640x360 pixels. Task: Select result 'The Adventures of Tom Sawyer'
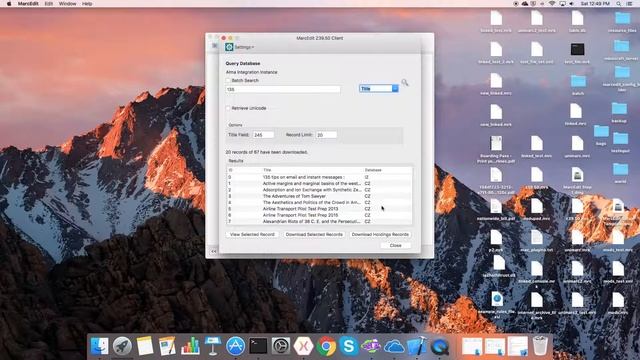click(319, 196)
